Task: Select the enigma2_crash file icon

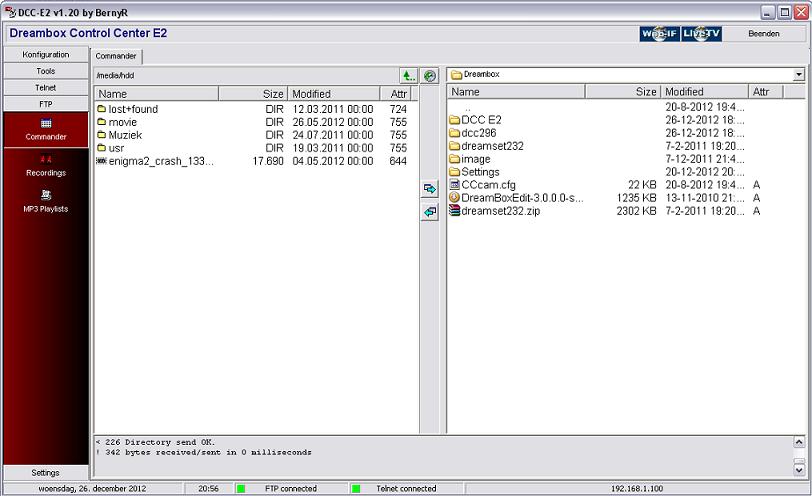Action: [x=102, y=161]
